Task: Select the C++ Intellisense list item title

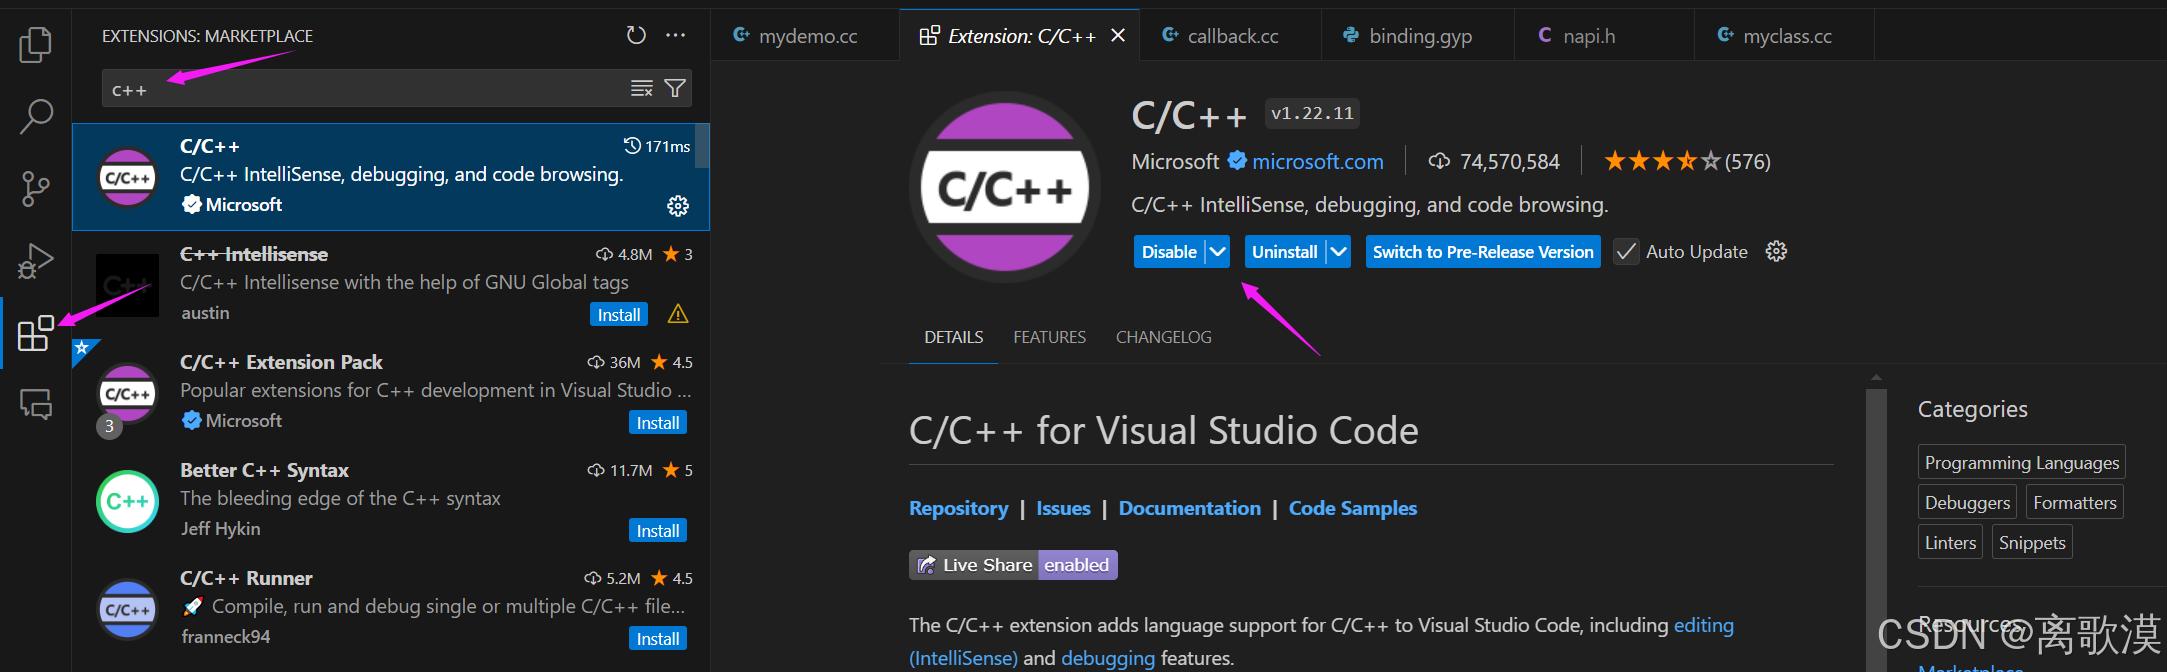Action: (254, 254)
